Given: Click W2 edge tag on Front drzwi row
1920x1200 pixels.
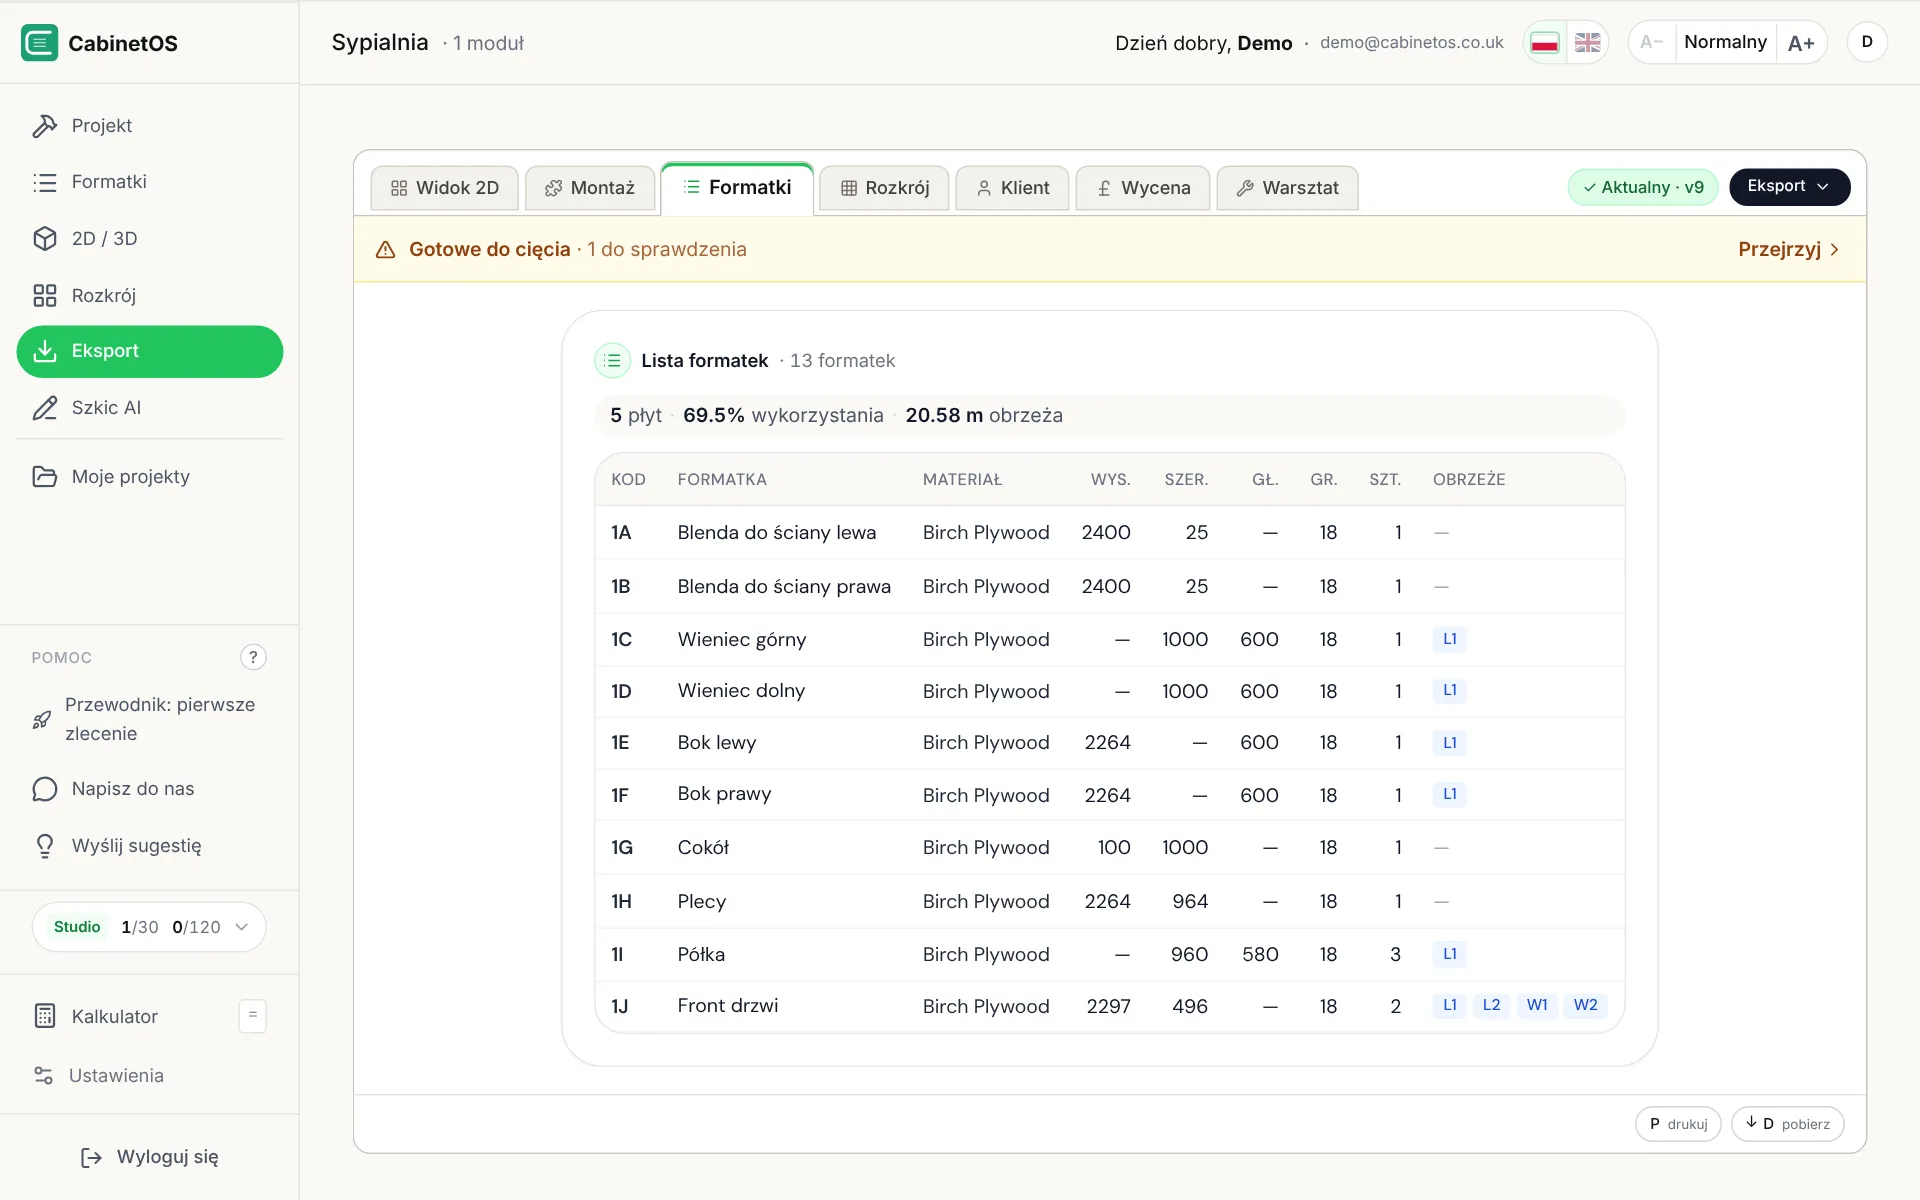Looking at the screenshot, I should coord(1585,1005).
